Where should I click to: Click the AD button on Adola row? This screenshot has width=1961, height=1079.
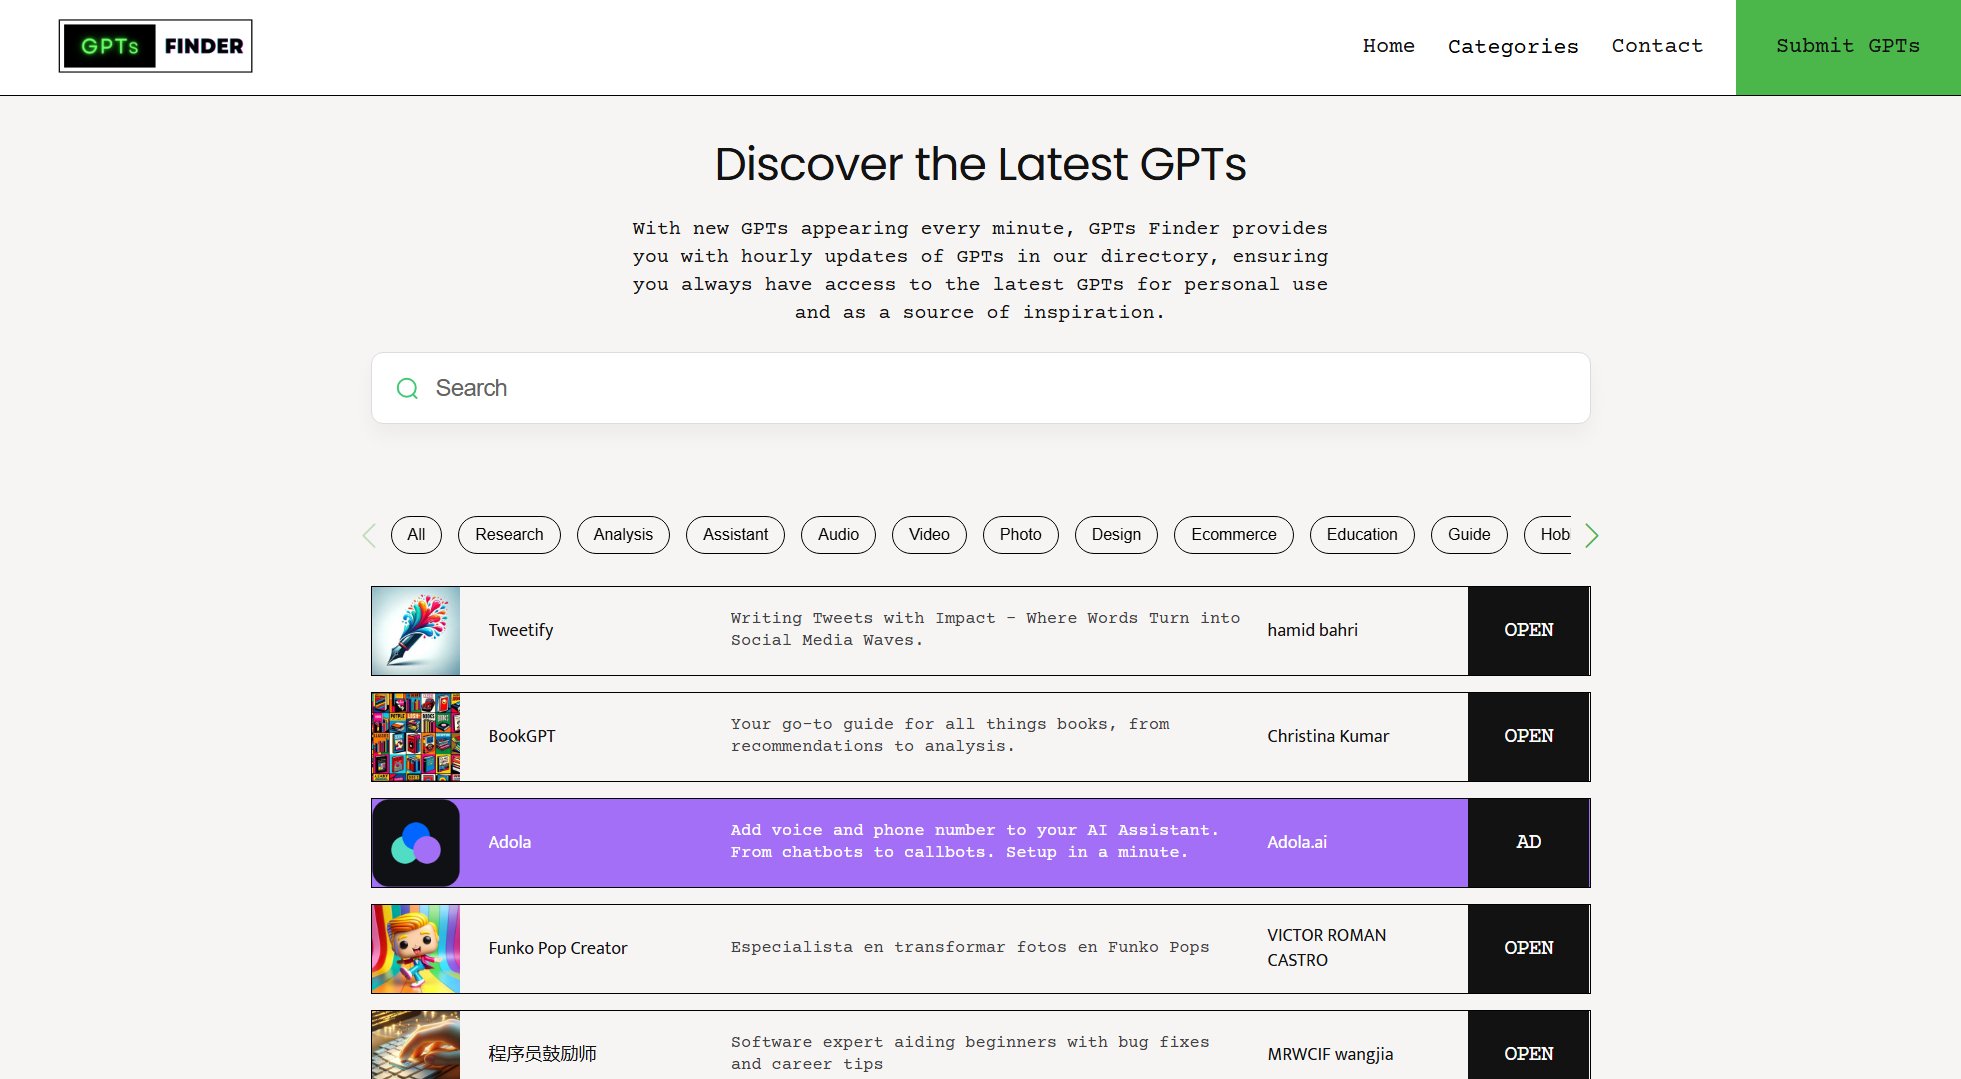tap(1527, 843)
